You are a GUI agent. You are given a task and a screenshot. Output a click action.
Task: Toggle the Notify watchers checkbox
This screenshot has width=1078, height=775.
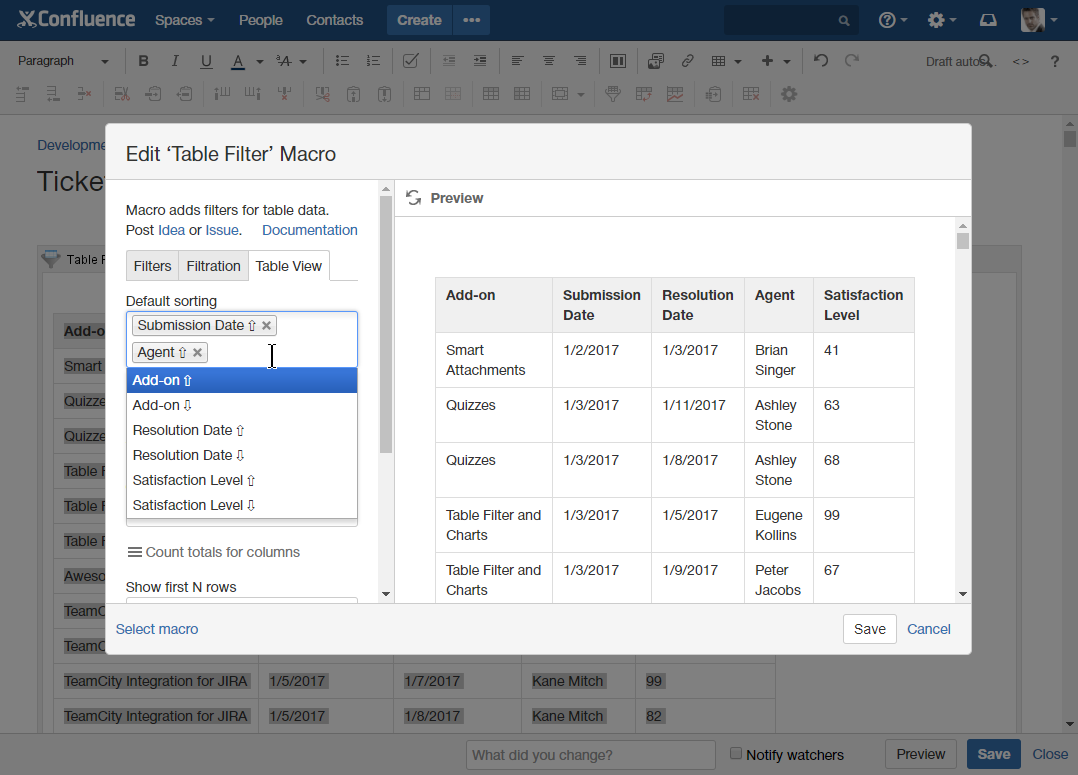pyautogui.click(x=736, y=753)
